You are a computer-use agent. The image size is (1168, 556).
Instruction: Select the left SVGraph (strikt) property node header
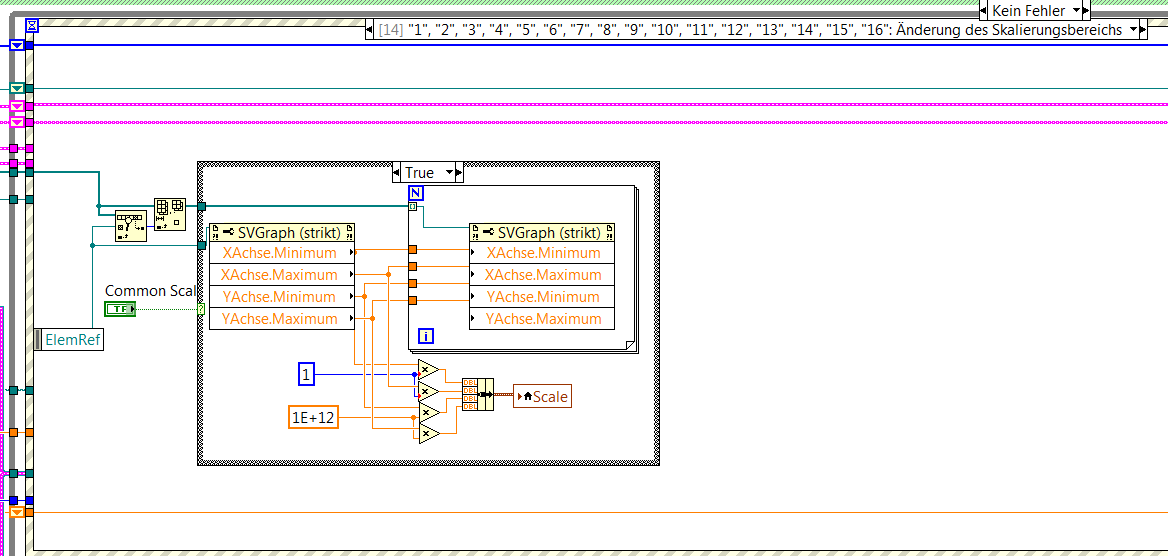coord(282,233)
